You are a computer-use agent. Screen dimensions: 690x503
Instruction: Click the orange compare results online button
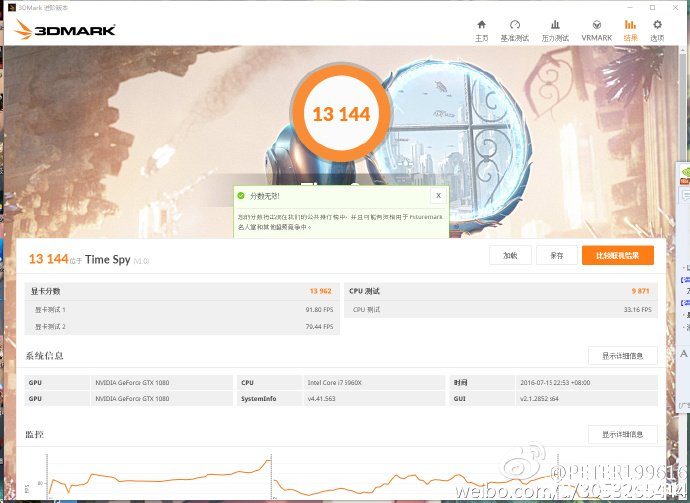[x=617, y=255]
